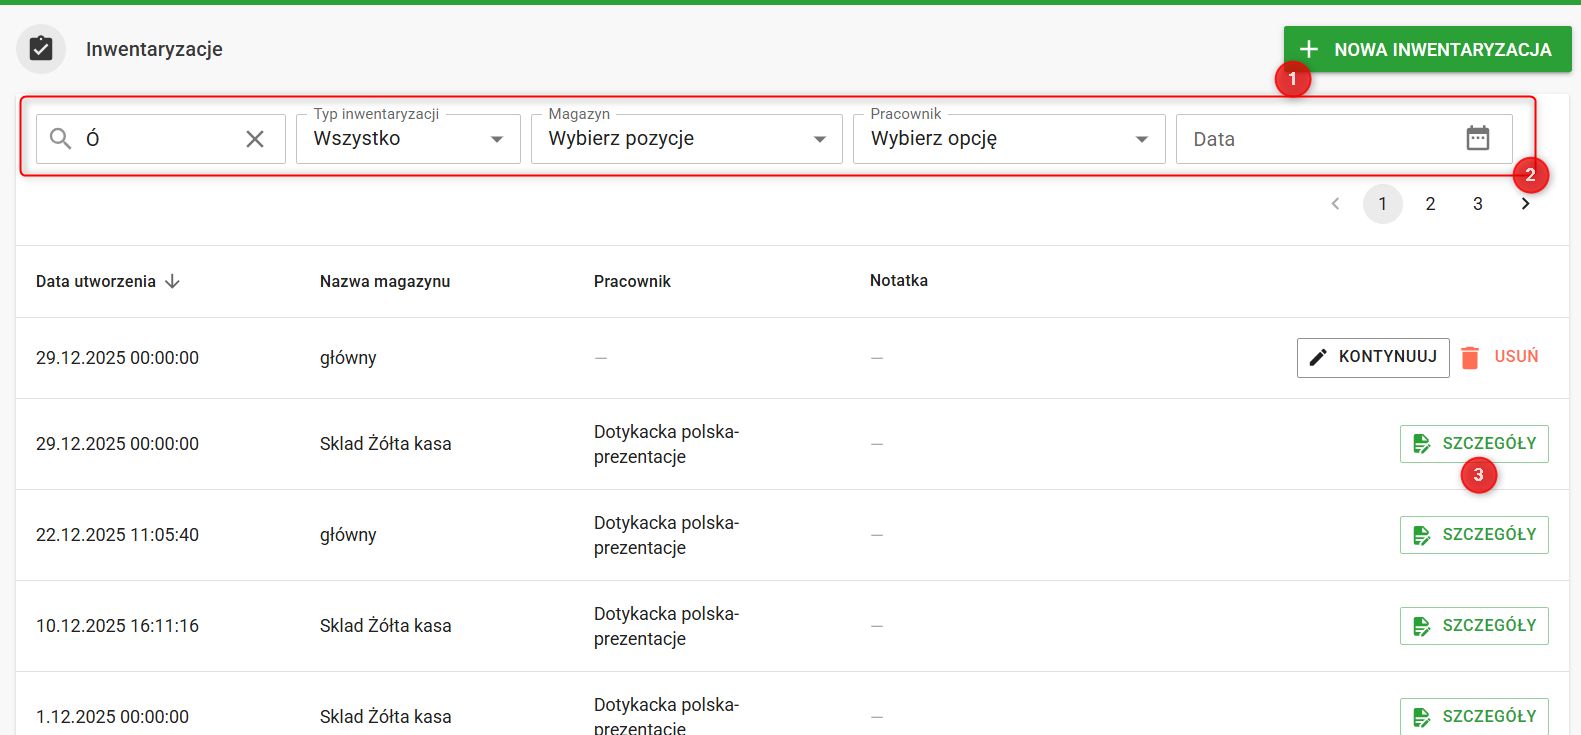Screen dimensions: 1581x735
Task: Switch to page 3 of results
Action: pos(1477,204)
